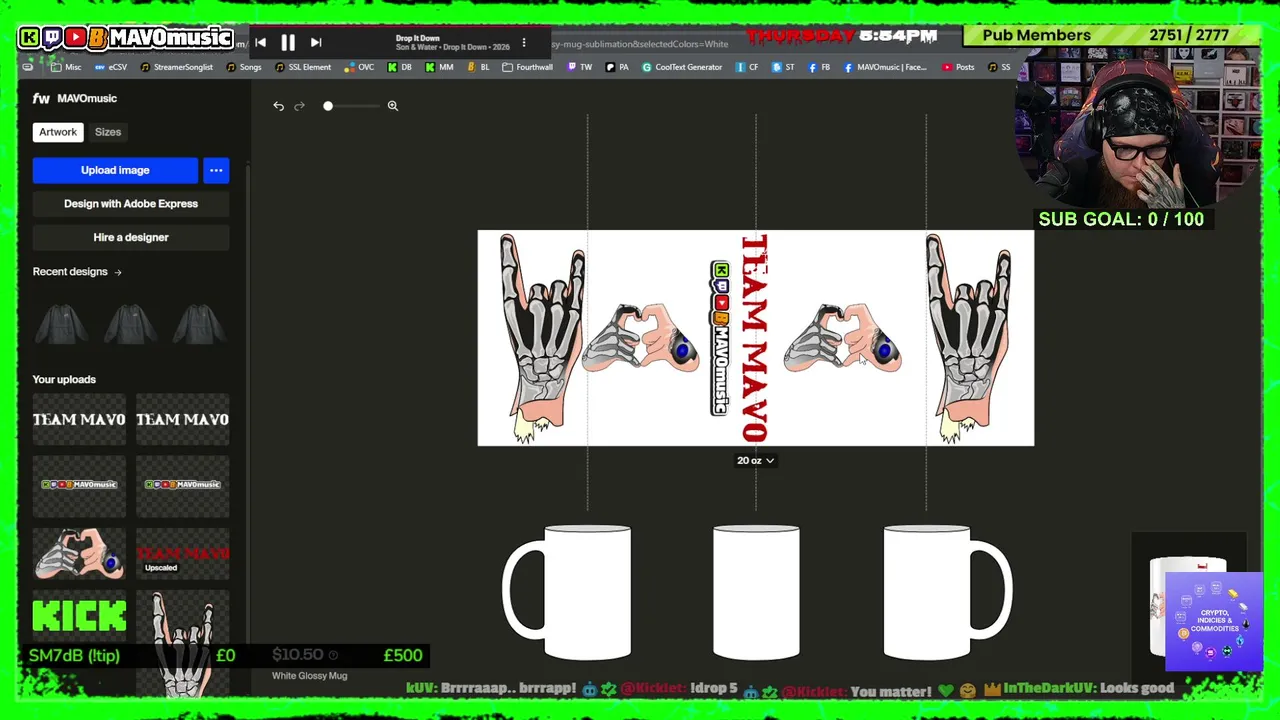The width and height of the screenshot is (1280, 720).
Task: Adjust the canvas zoom slider handle
Action: (328, 106)
